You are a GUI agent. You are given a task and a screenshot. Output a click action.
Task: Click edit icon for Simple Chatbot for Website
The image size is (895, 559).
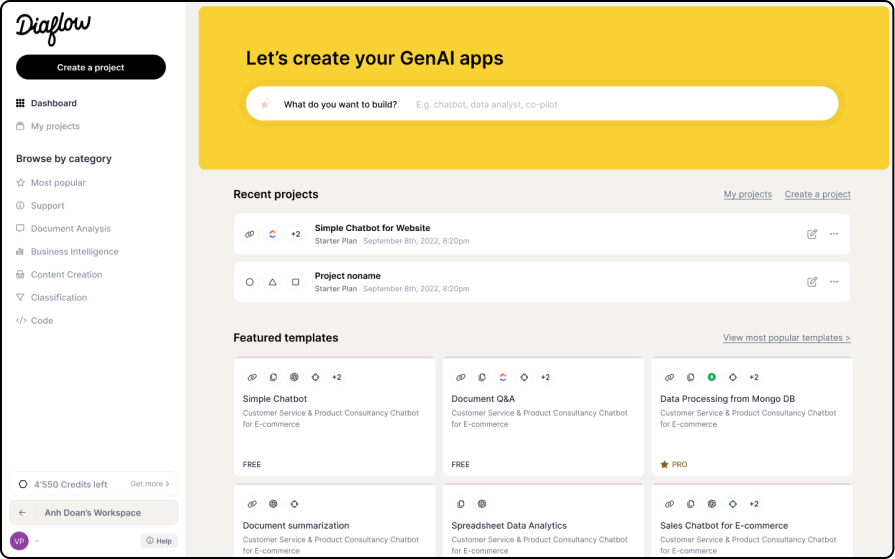point(812,234)
